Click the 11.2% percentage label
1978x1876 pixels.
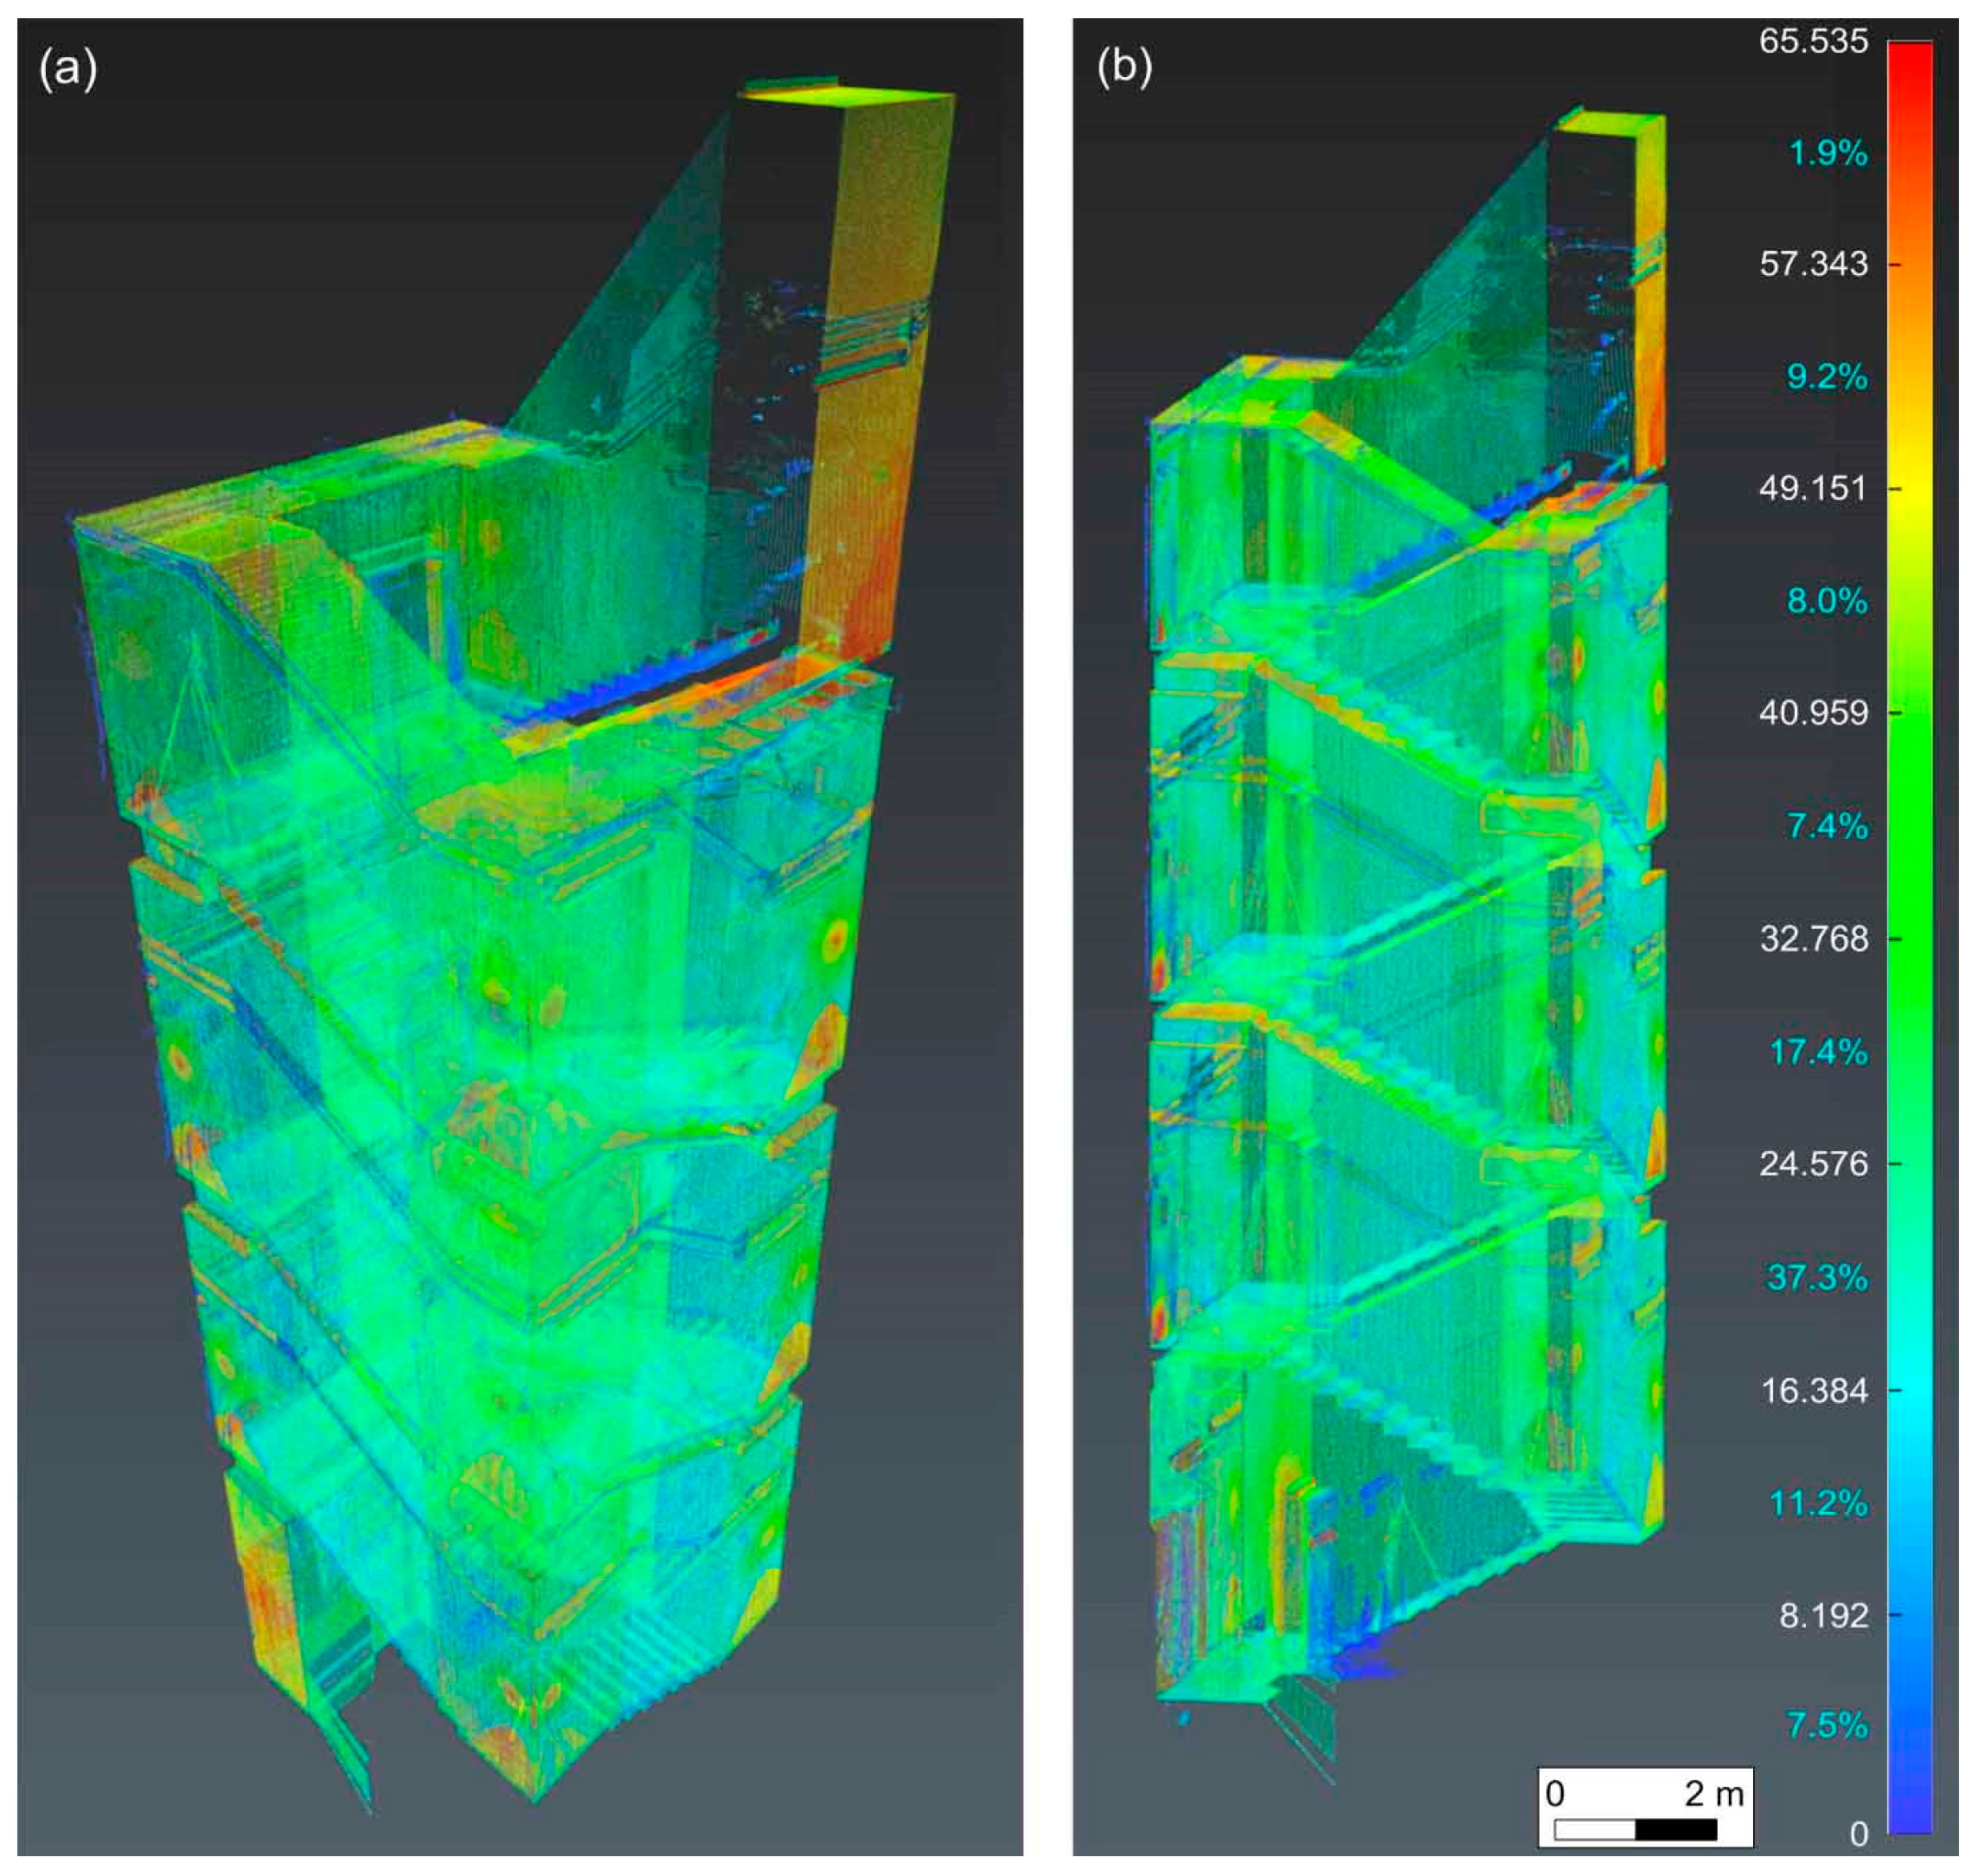(x=1818, y=1503)
